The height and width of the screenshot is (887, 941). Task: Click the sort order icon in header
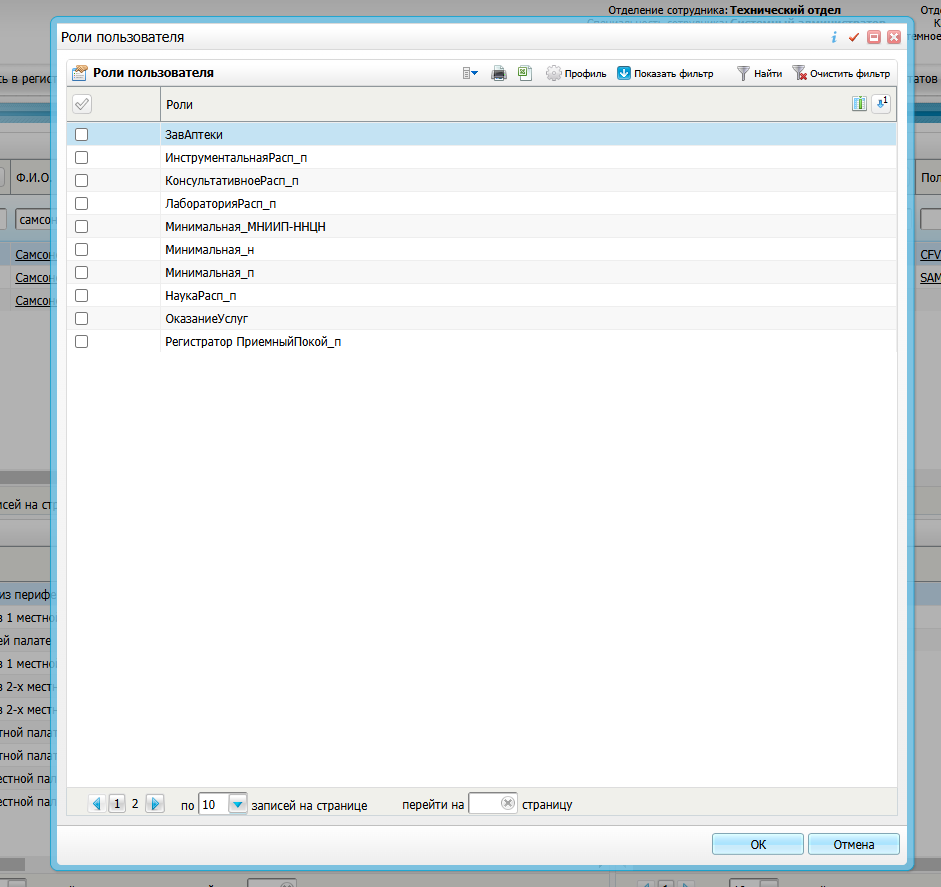tap(881, 104)
